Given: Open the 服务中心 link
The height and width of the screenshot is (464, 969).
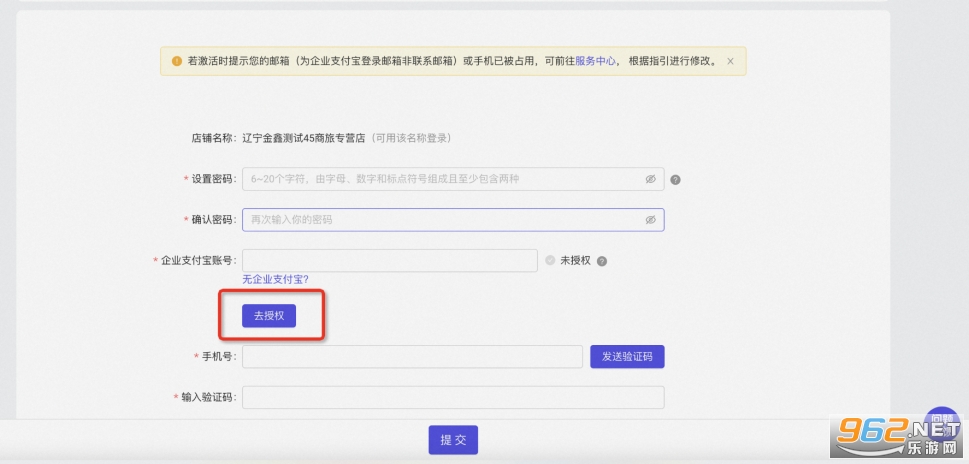Looking at the screenshot, I should click(595, 61).
